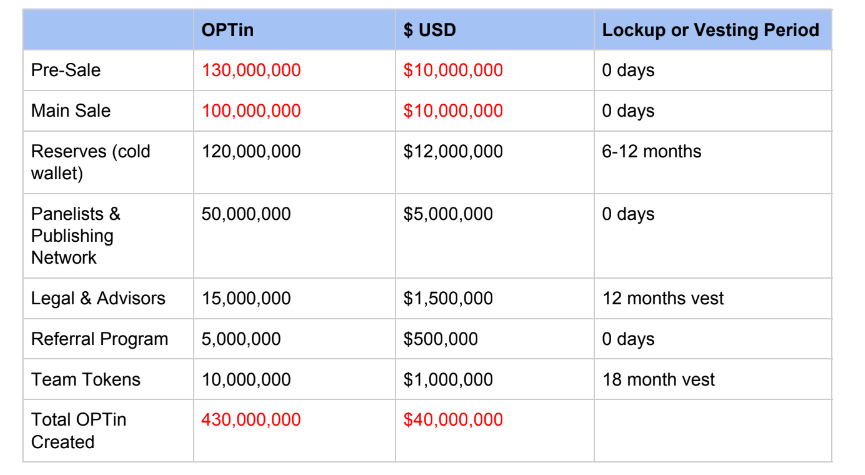Click the OPTin column header

(227, 30)
